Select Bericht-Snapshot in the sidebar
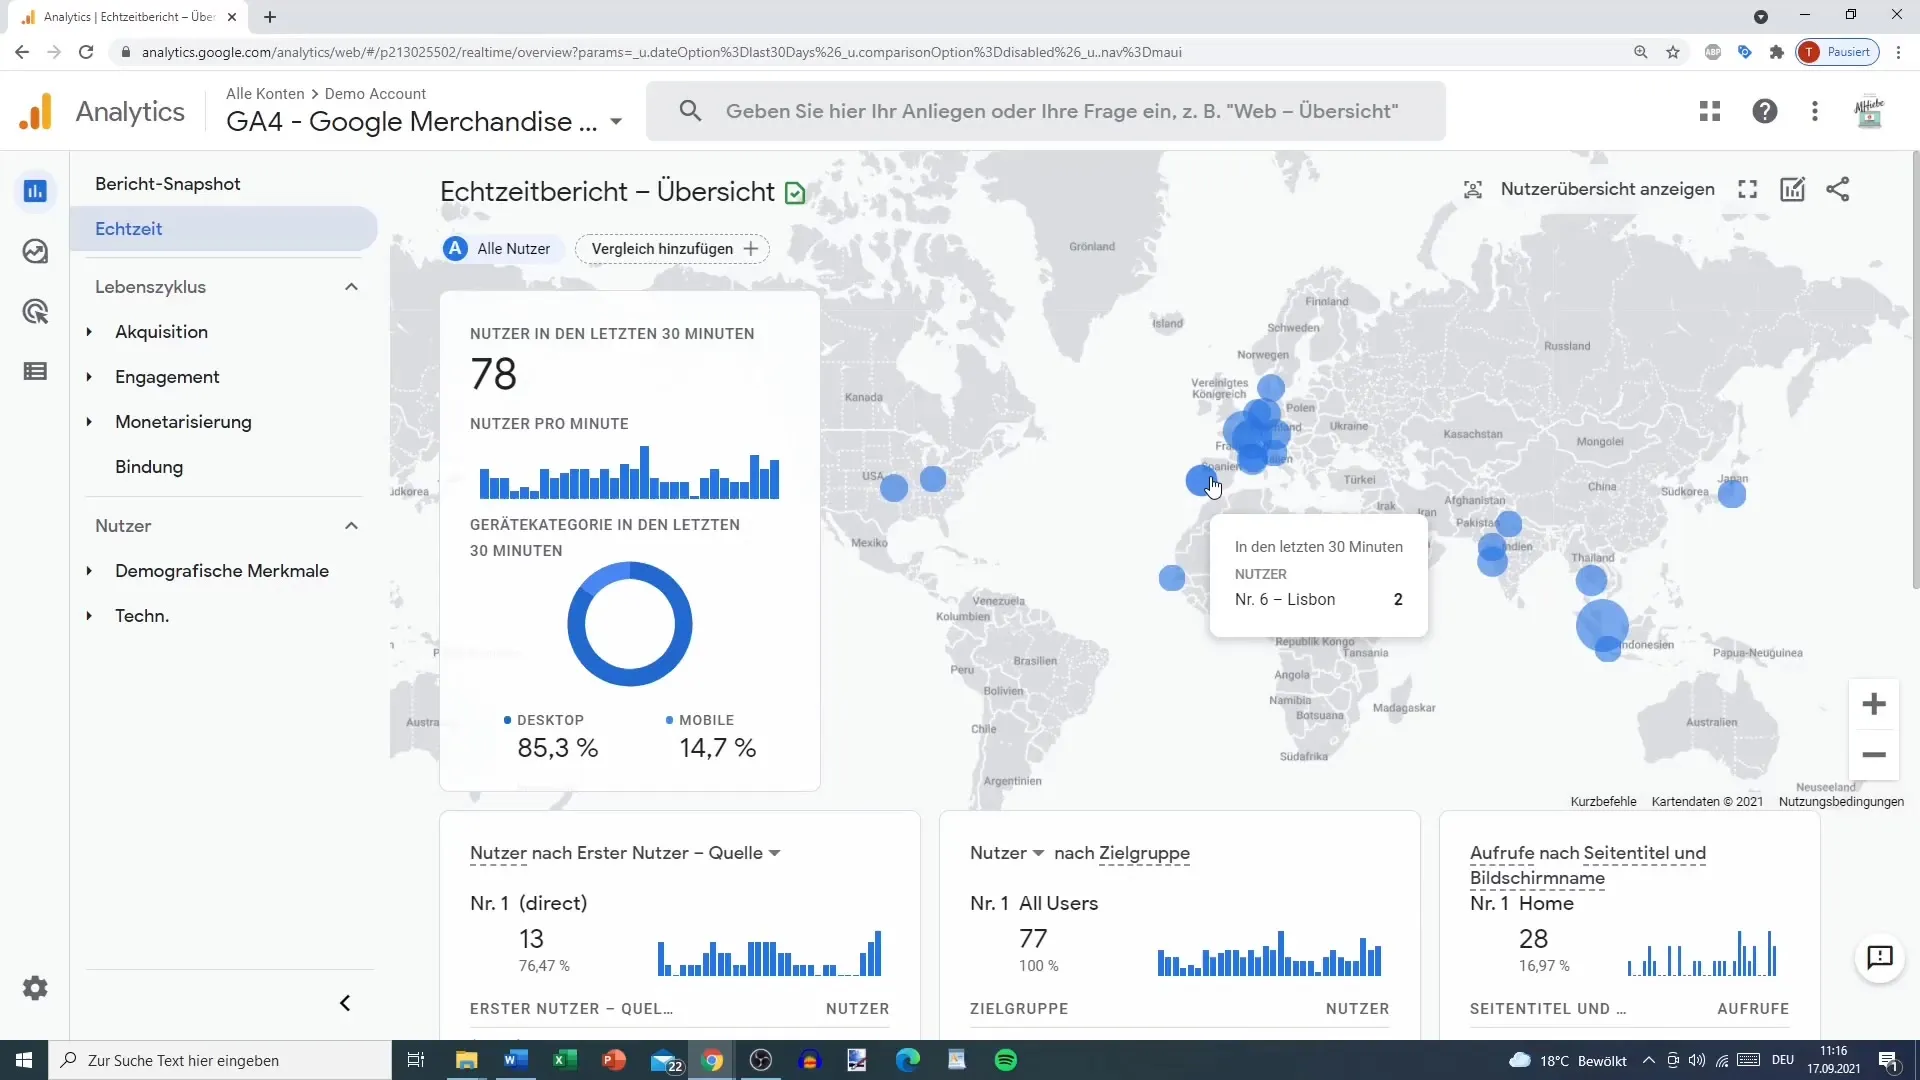 click(x=168, y=184)
